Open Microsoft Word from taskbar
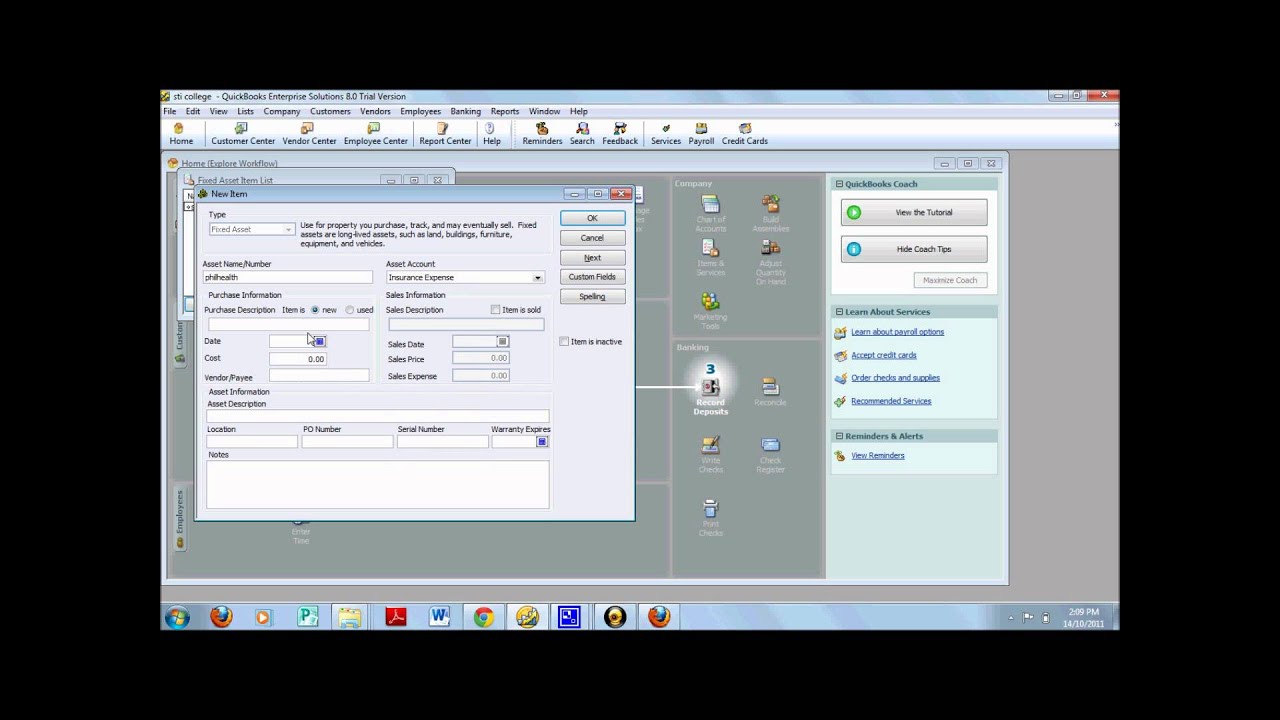Viewport: 1280px width, 720px height. click(x=439, y=617)
